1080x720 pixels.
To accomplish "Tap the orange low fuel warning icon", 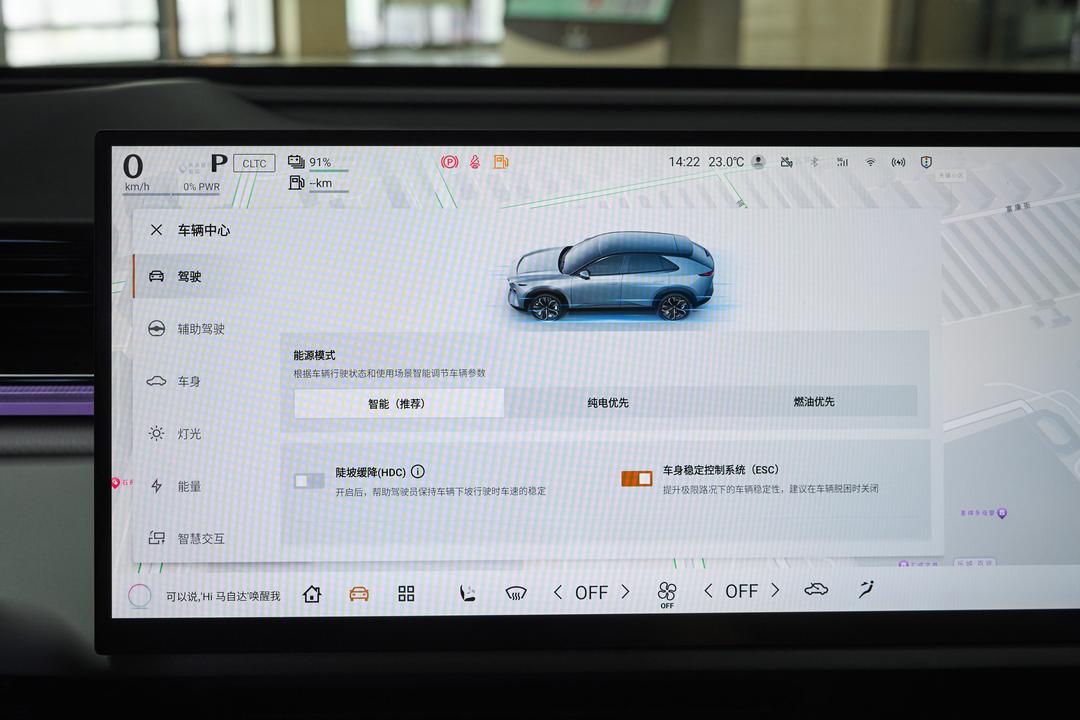I will [x=501, y=162].
